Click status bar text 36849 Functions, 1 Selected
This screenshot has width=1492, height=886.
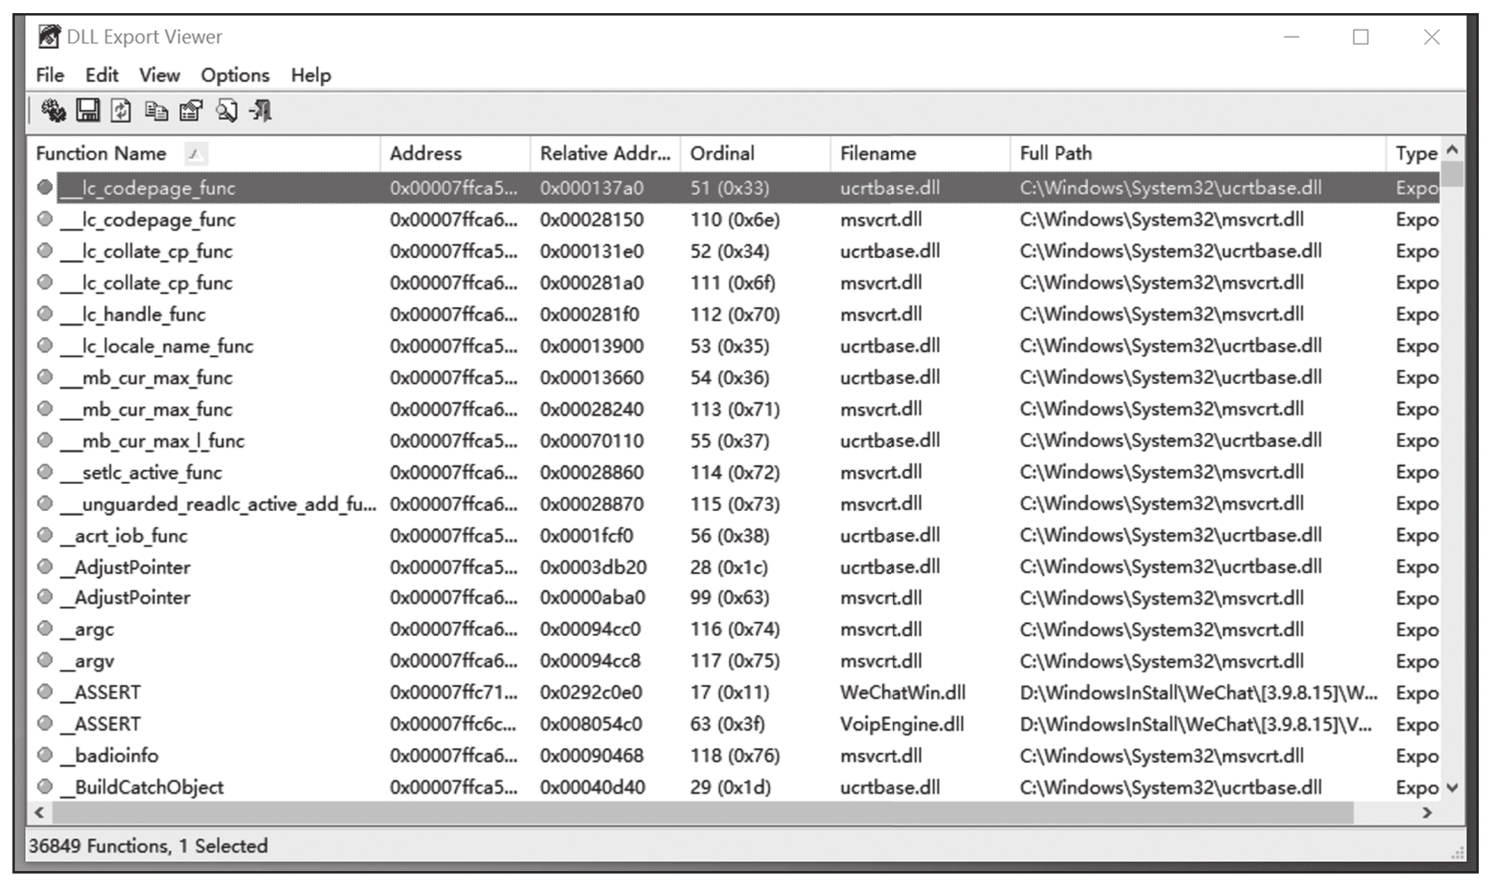pos(148,846)
